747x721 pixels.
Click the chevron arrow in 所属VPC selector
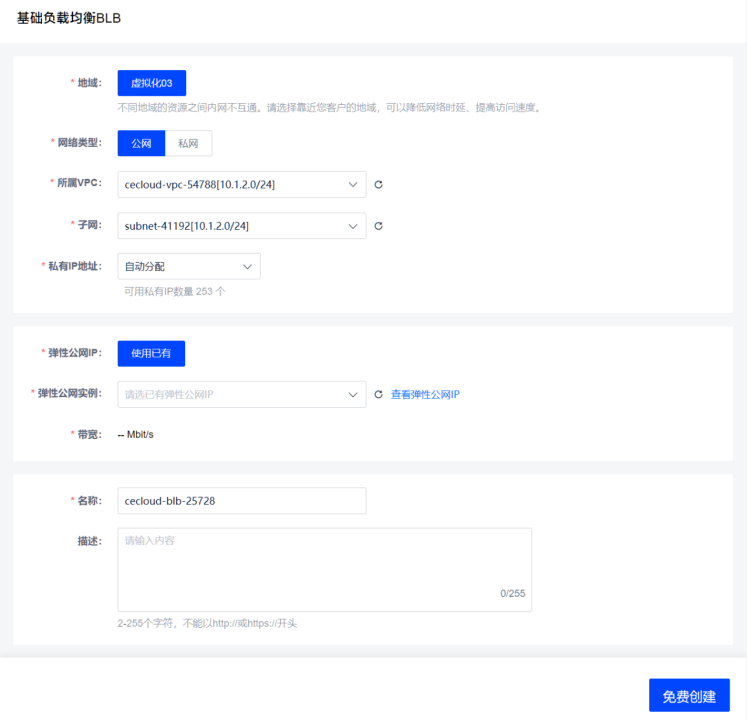352,185
